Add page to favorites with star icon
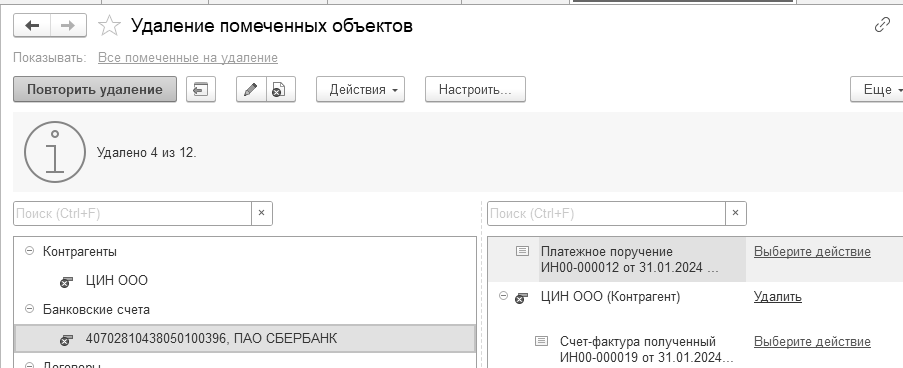The height and width of the screenshot is (368, 903). [109, 25]
